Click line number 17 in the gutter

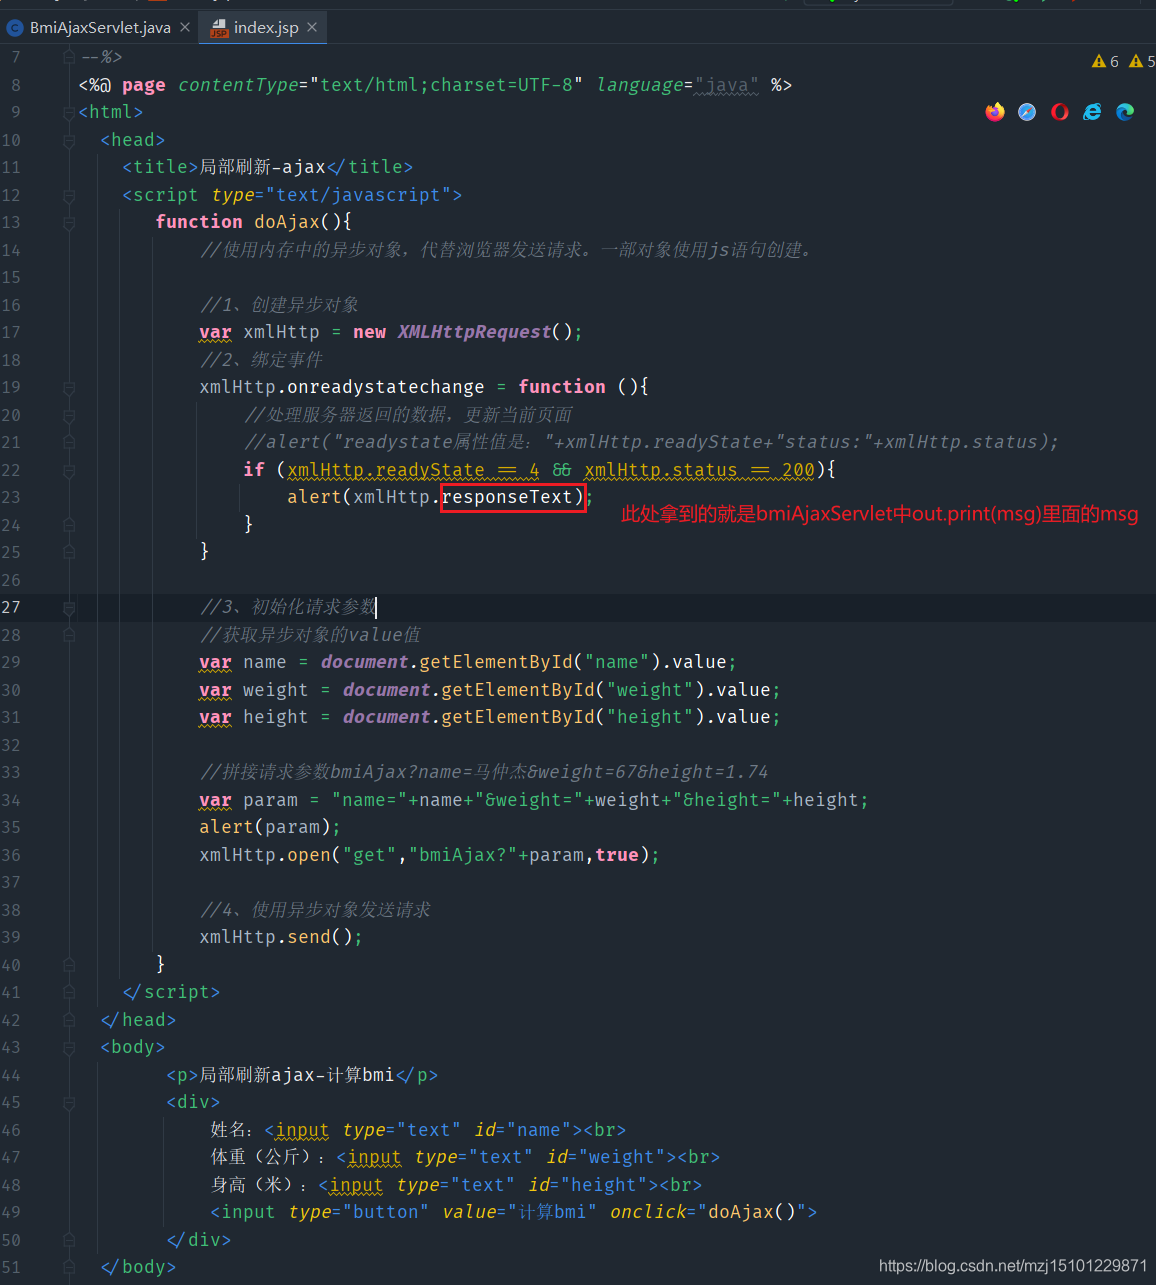pos(11,332)
